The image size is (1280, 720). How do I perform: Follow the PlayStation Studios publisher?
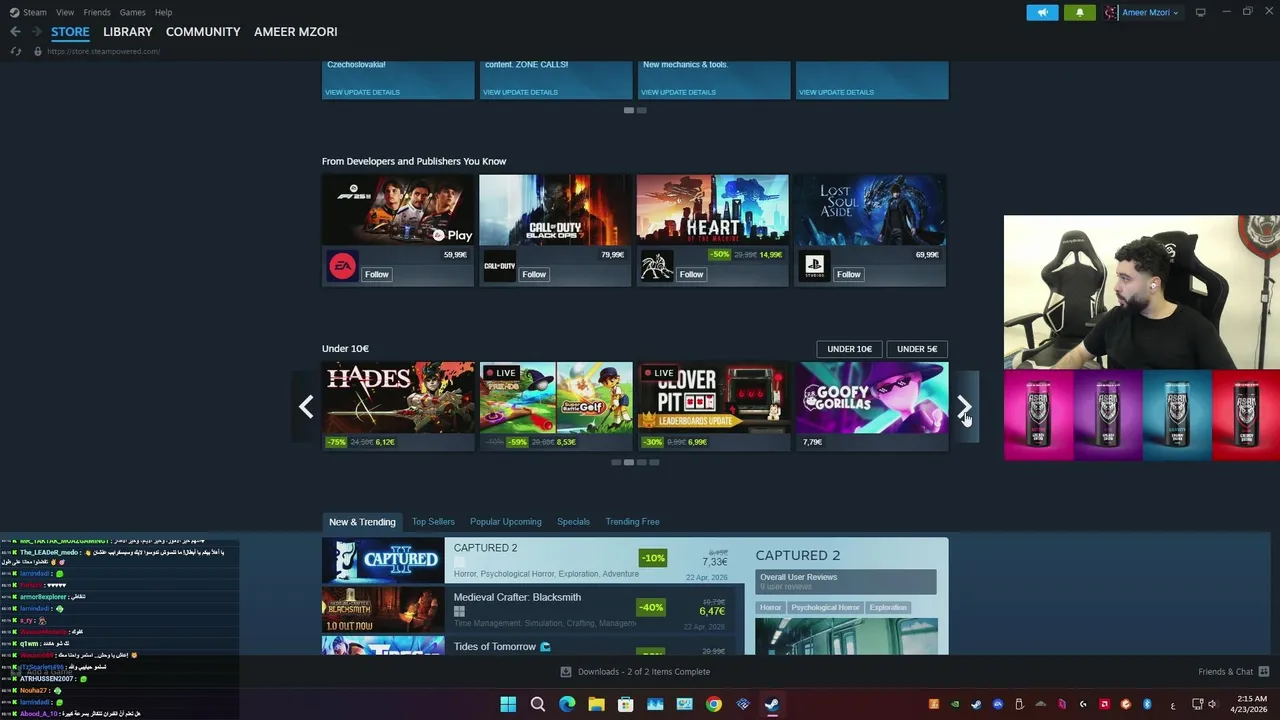tap(849, 274)
